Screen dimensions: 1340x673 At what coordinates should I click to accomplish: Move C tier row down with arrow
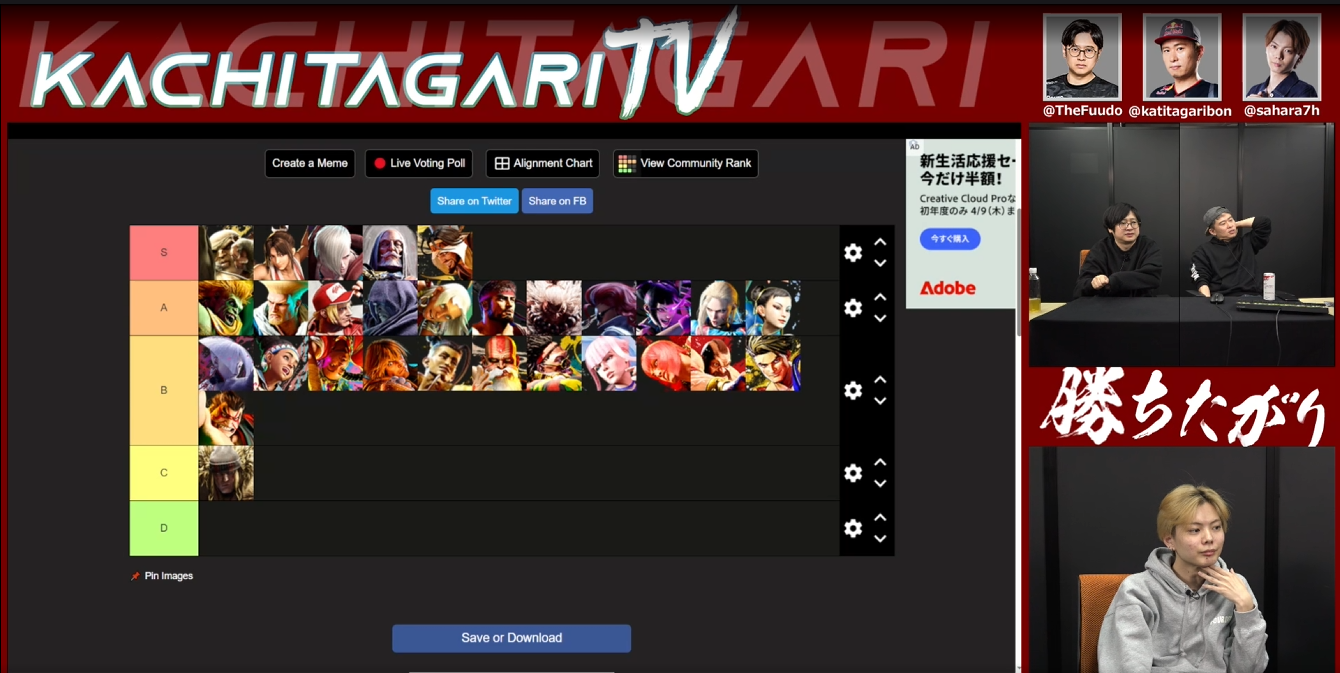click(880, 484)
